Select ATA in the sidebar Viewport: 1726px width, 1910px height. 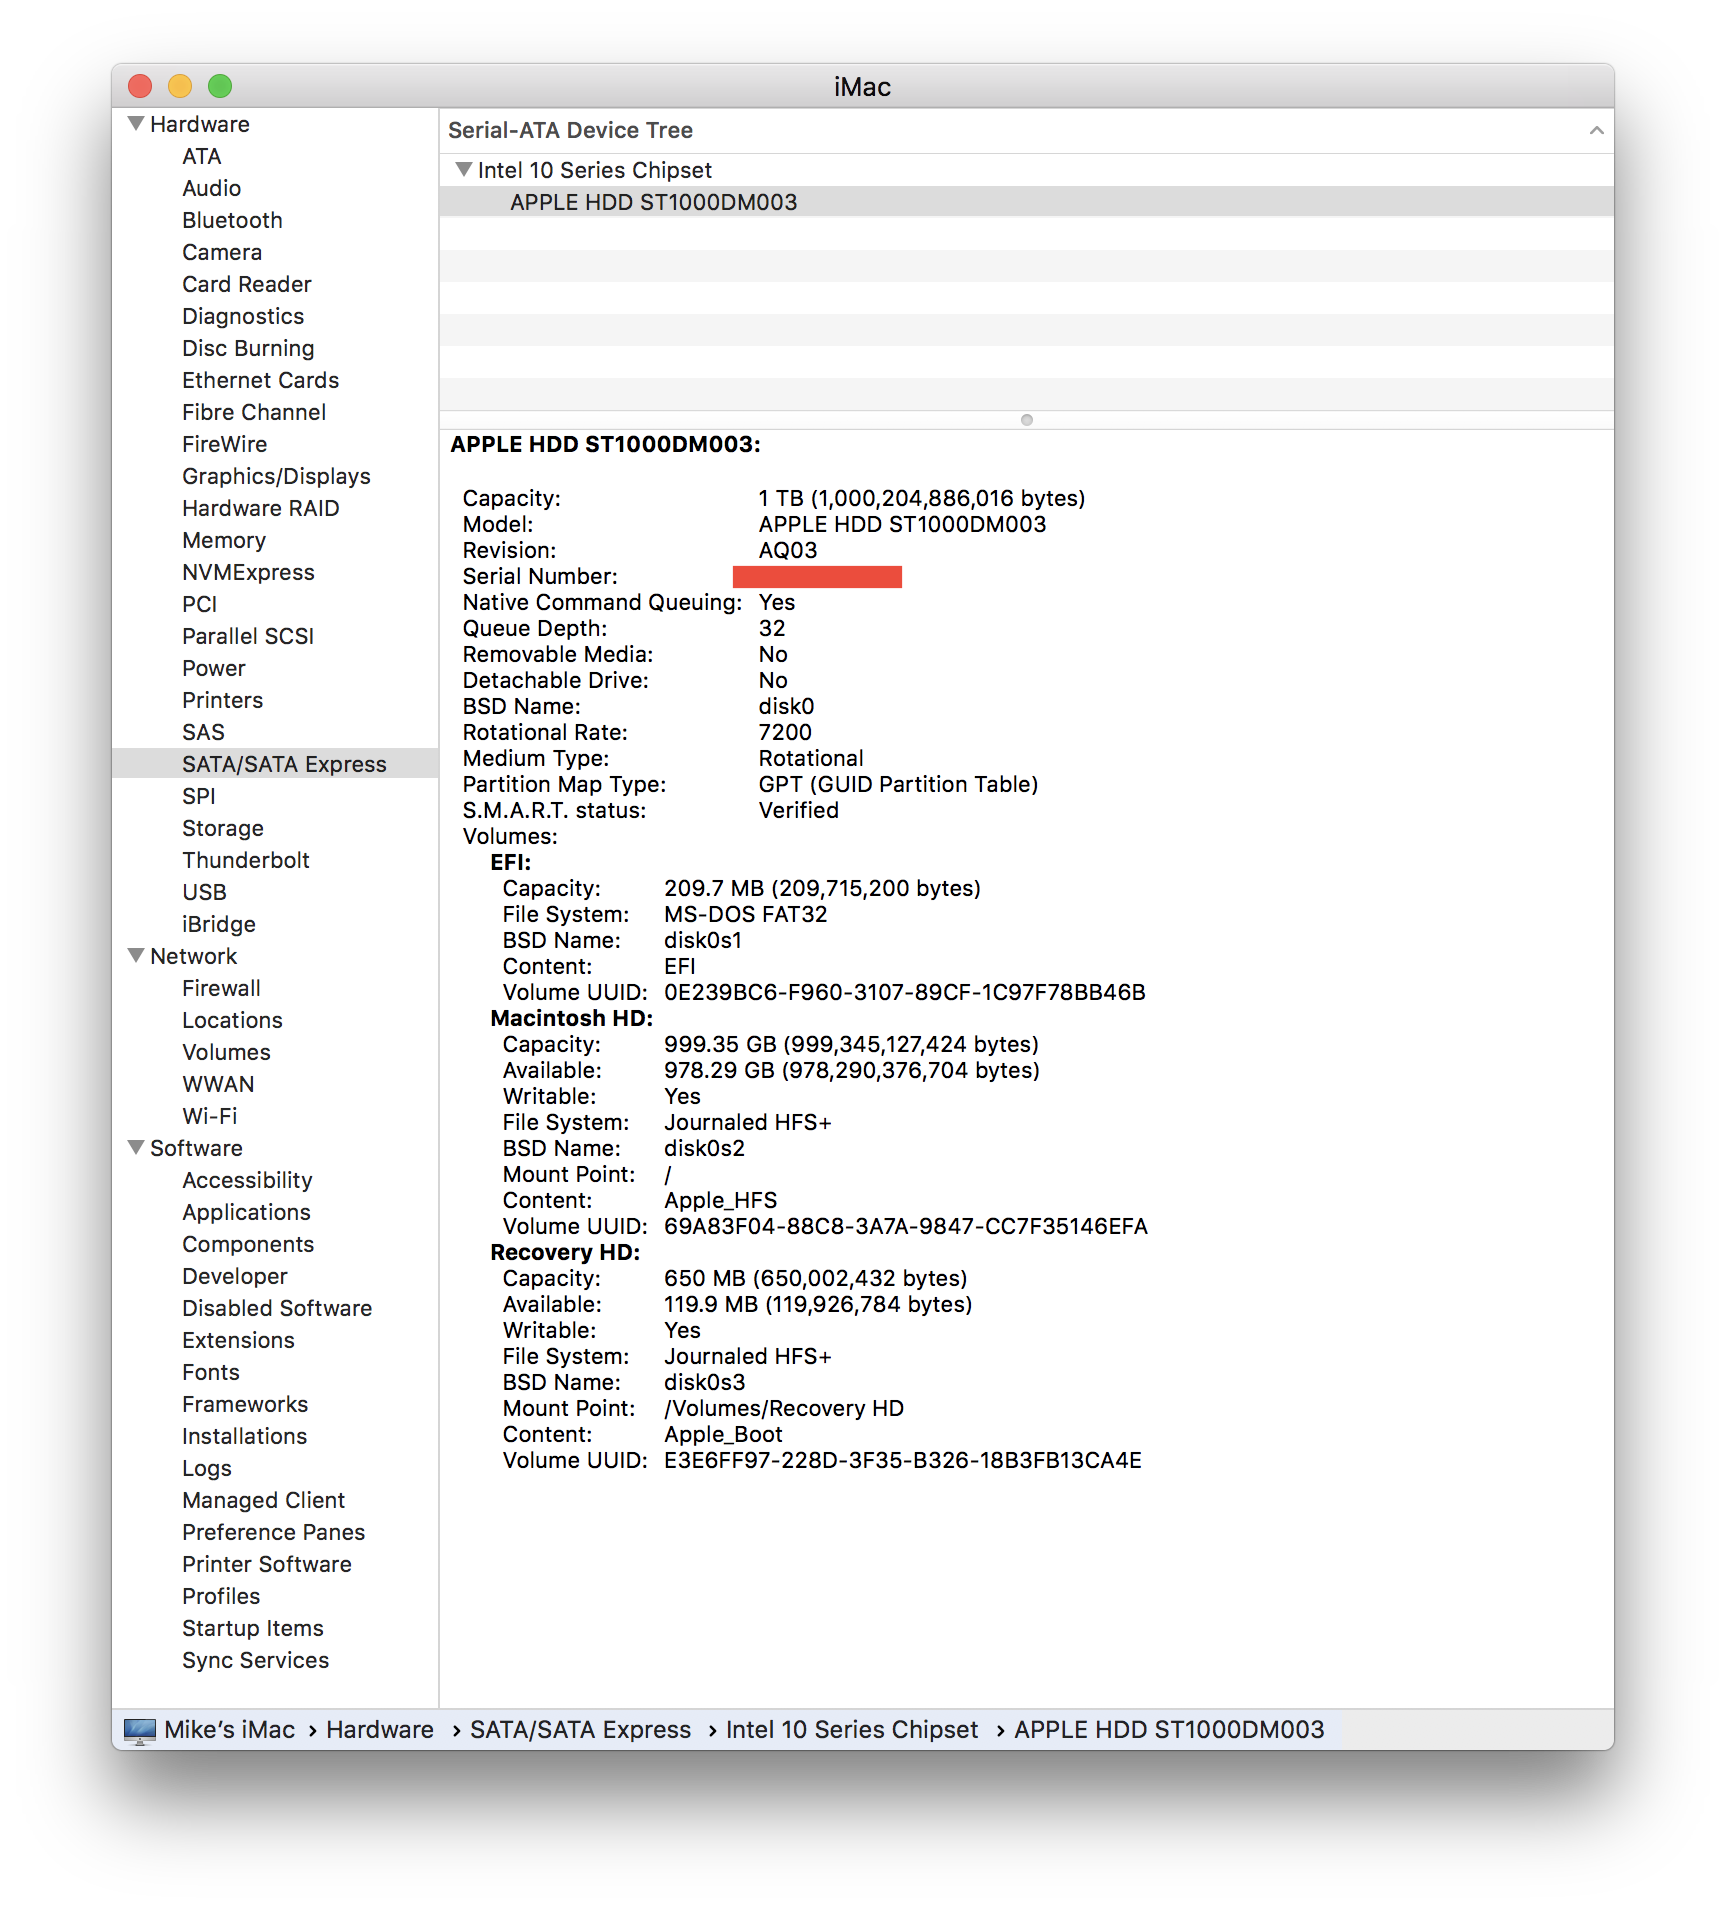pos(202,157)
